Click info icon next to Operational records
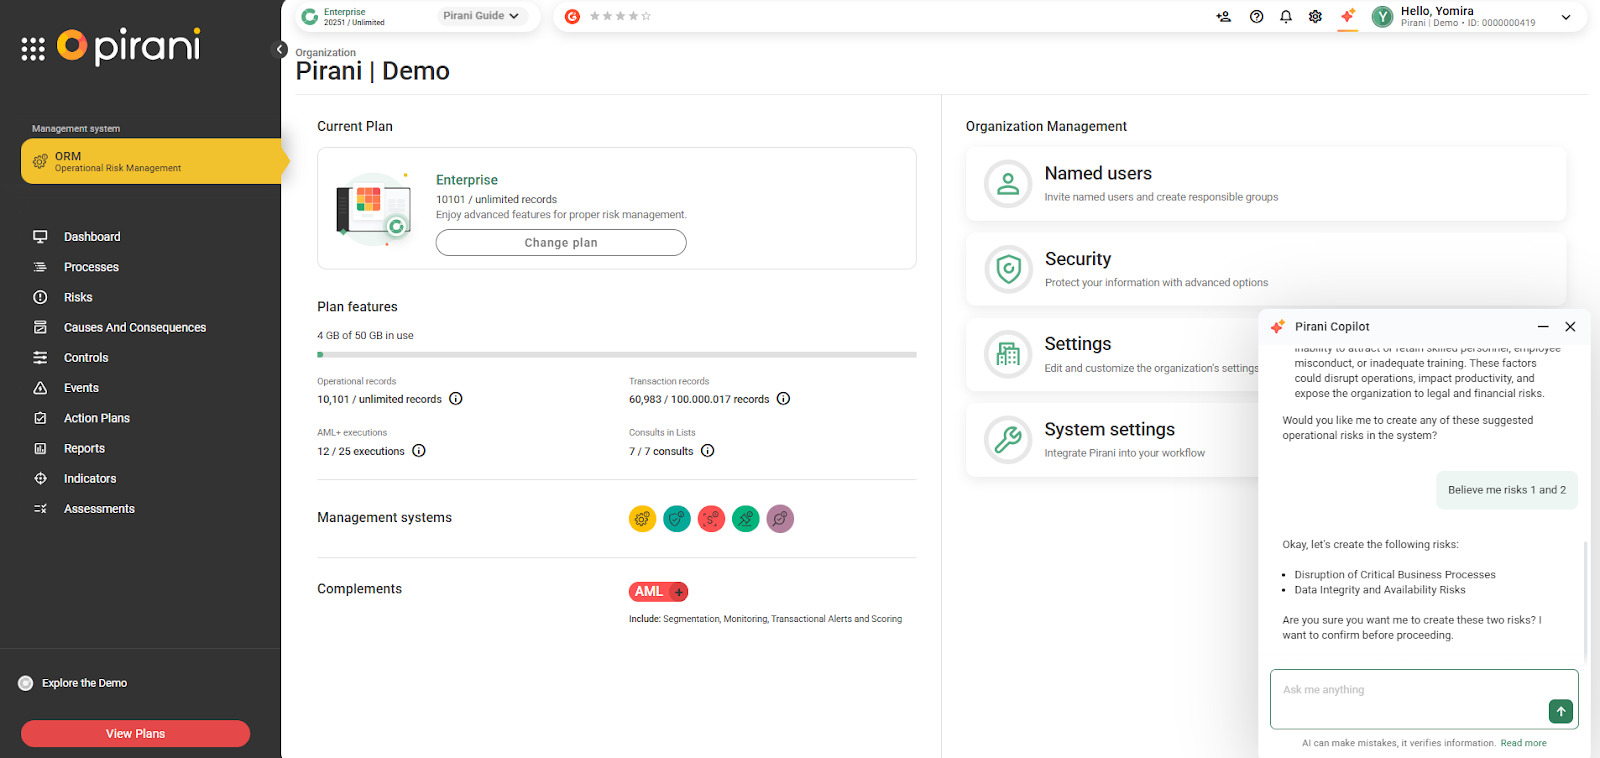 (x=456, y=399)
